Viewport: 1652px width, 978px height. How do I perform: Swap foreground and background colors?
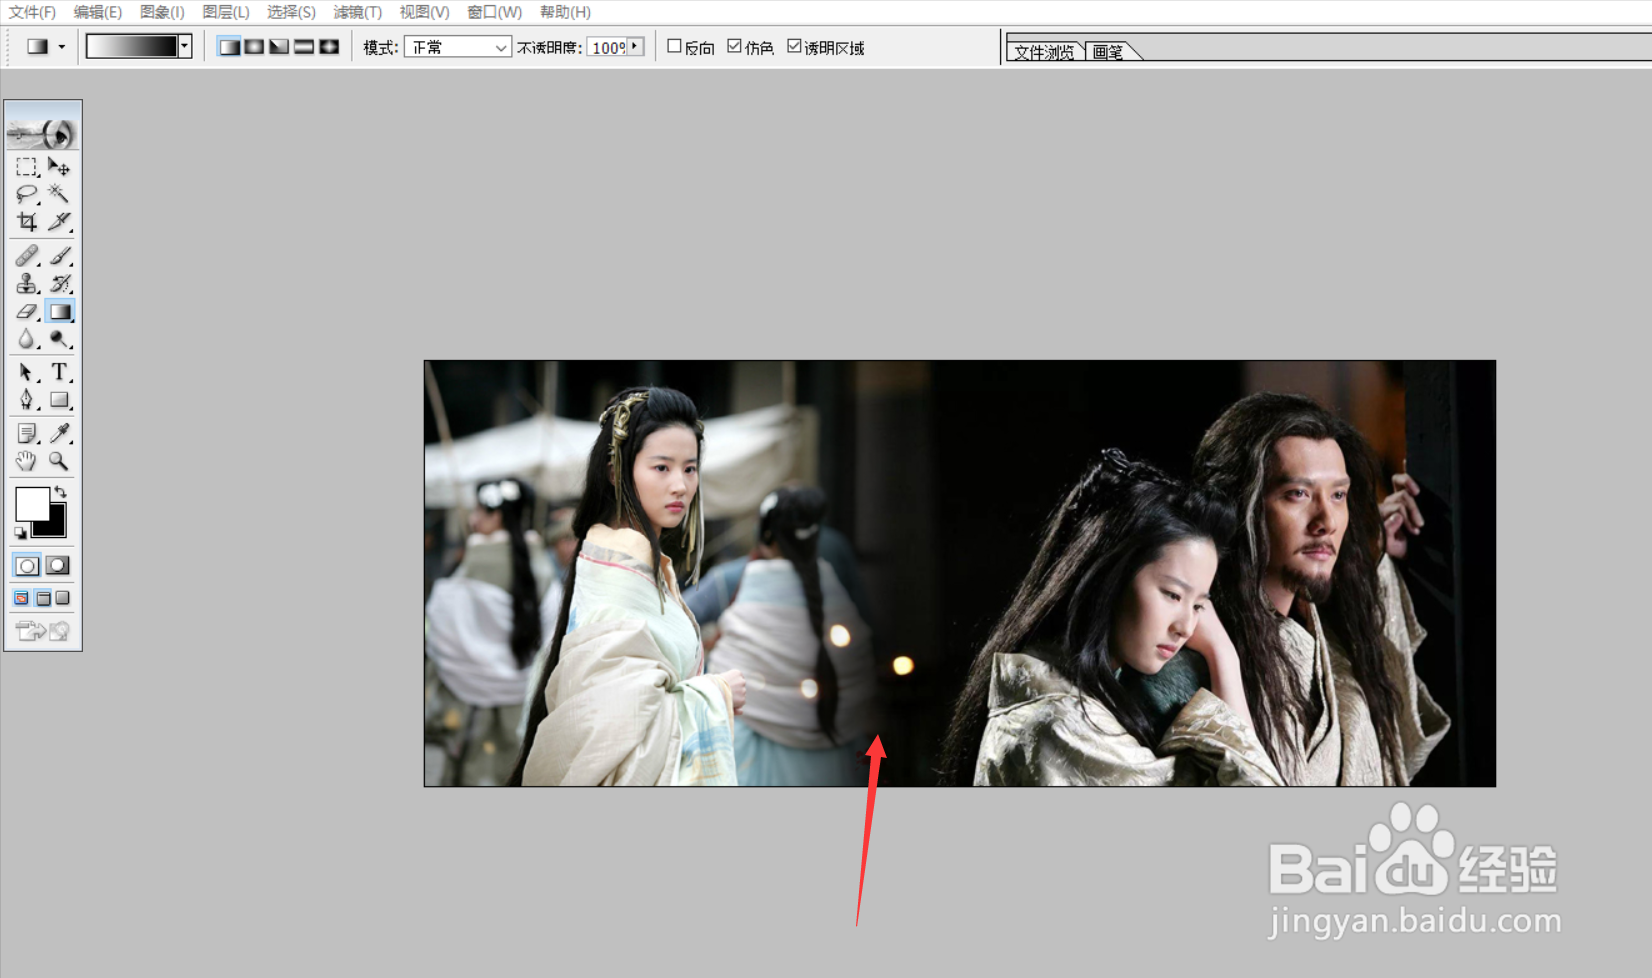[61, 492]
